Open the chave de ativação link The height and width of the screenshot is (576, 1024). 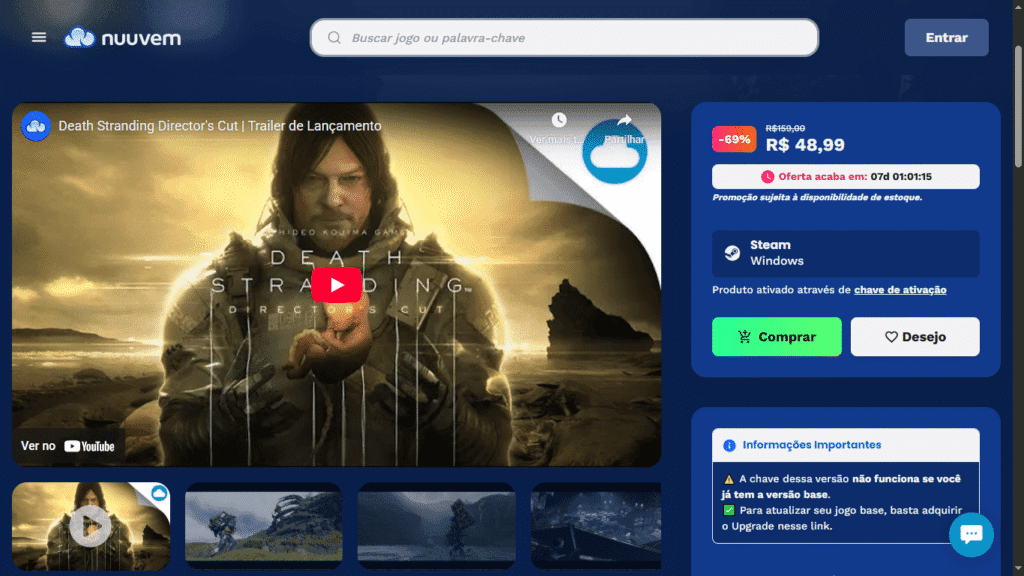pos(900,290)
